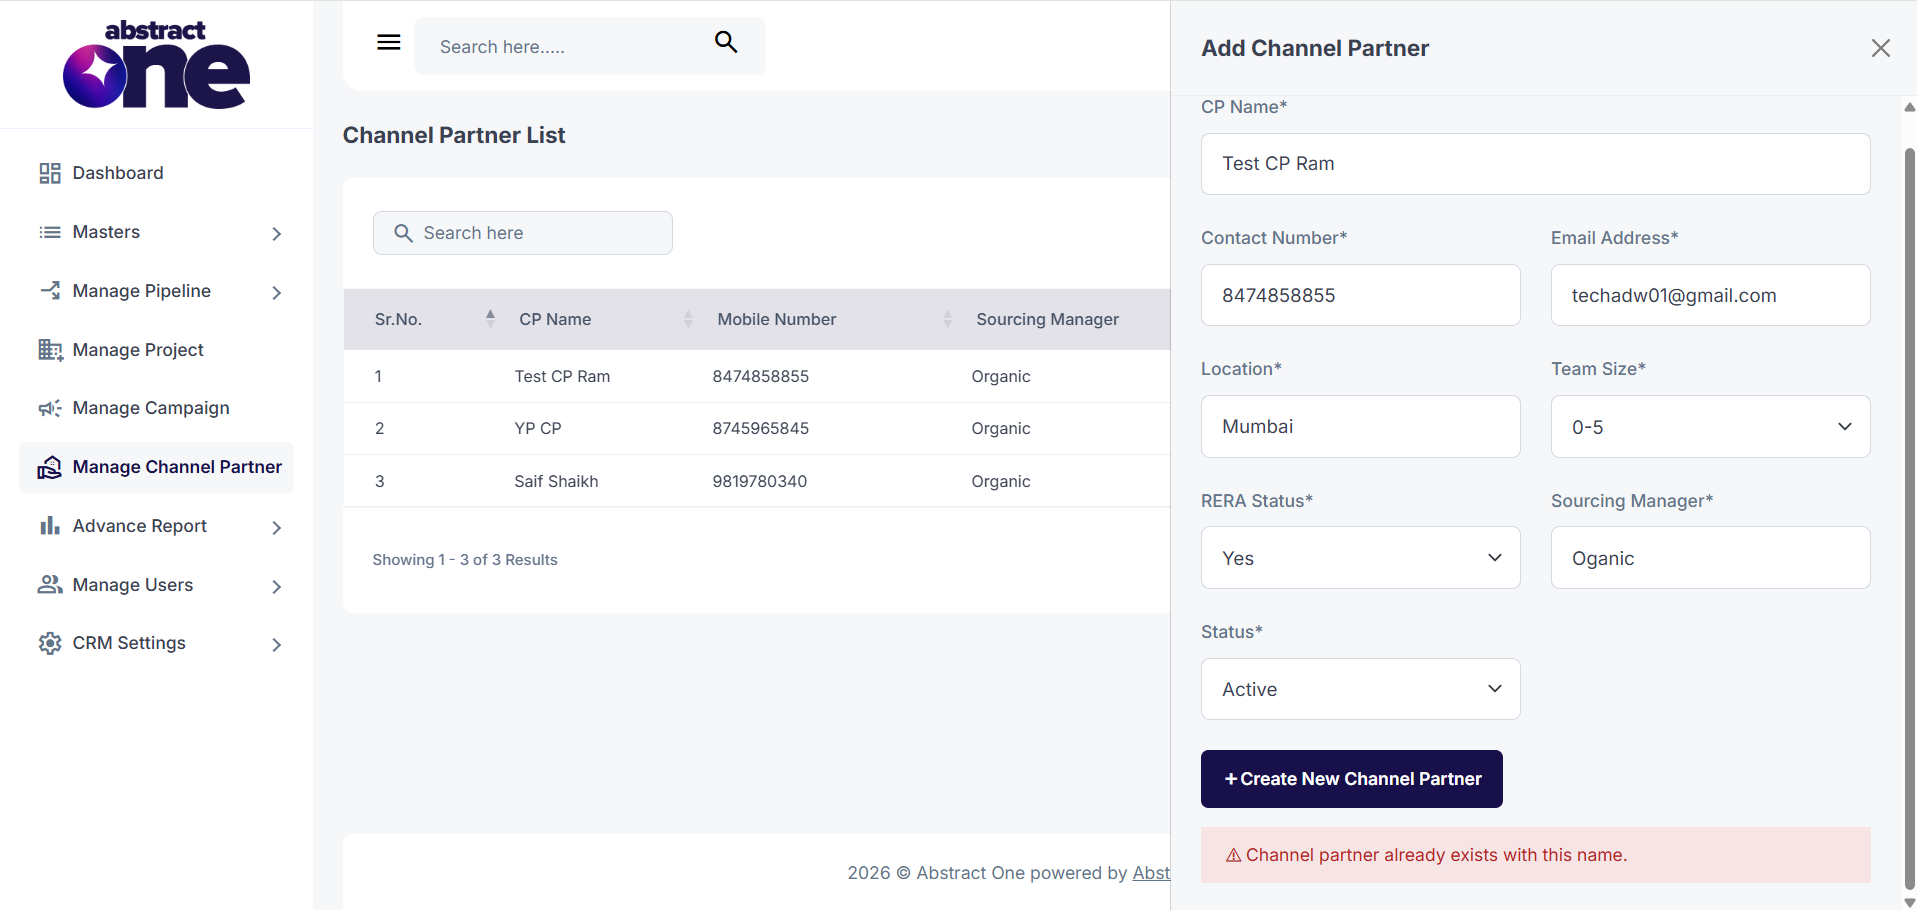This screenshot has width=1917, height=910.
Task: Click the Dashboard grid icon
Action: [x=50, y=173]
